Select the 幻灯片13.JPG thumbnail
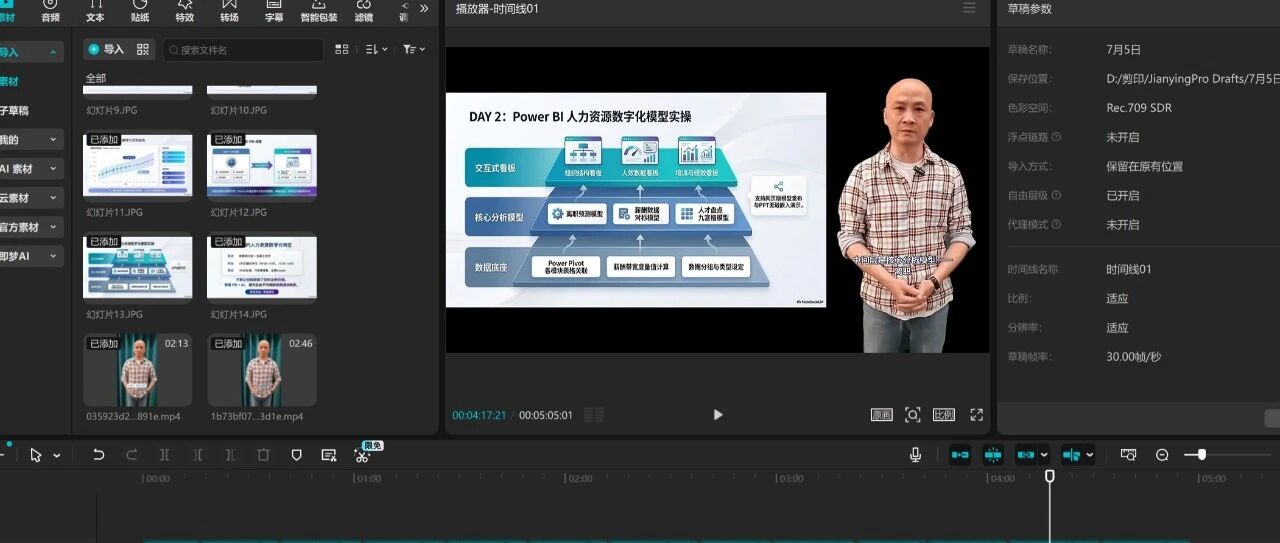This screenshot has width=1280, height=543. click(138, 267)
